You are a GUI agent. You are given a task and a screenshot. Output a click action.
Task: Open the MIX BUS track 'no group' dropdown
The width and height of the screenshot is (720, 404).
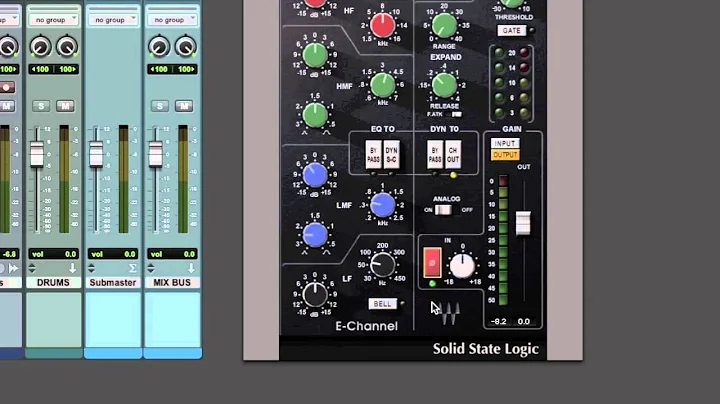tap(172, 20)
